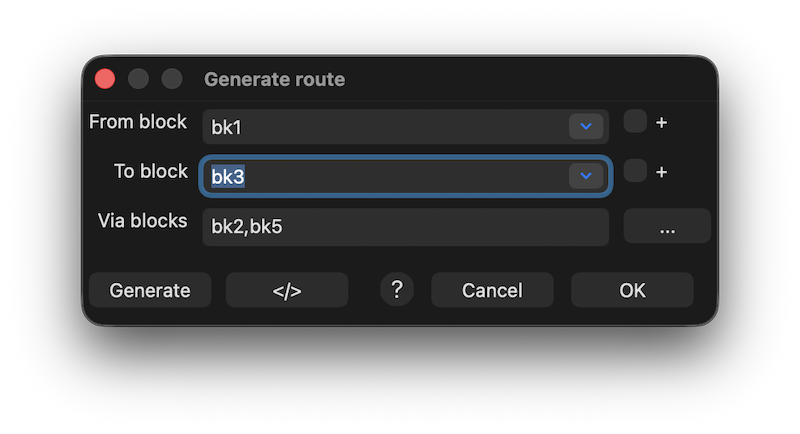
Task: Expand the From block dropdown arrow
Action: click(586, 126)
